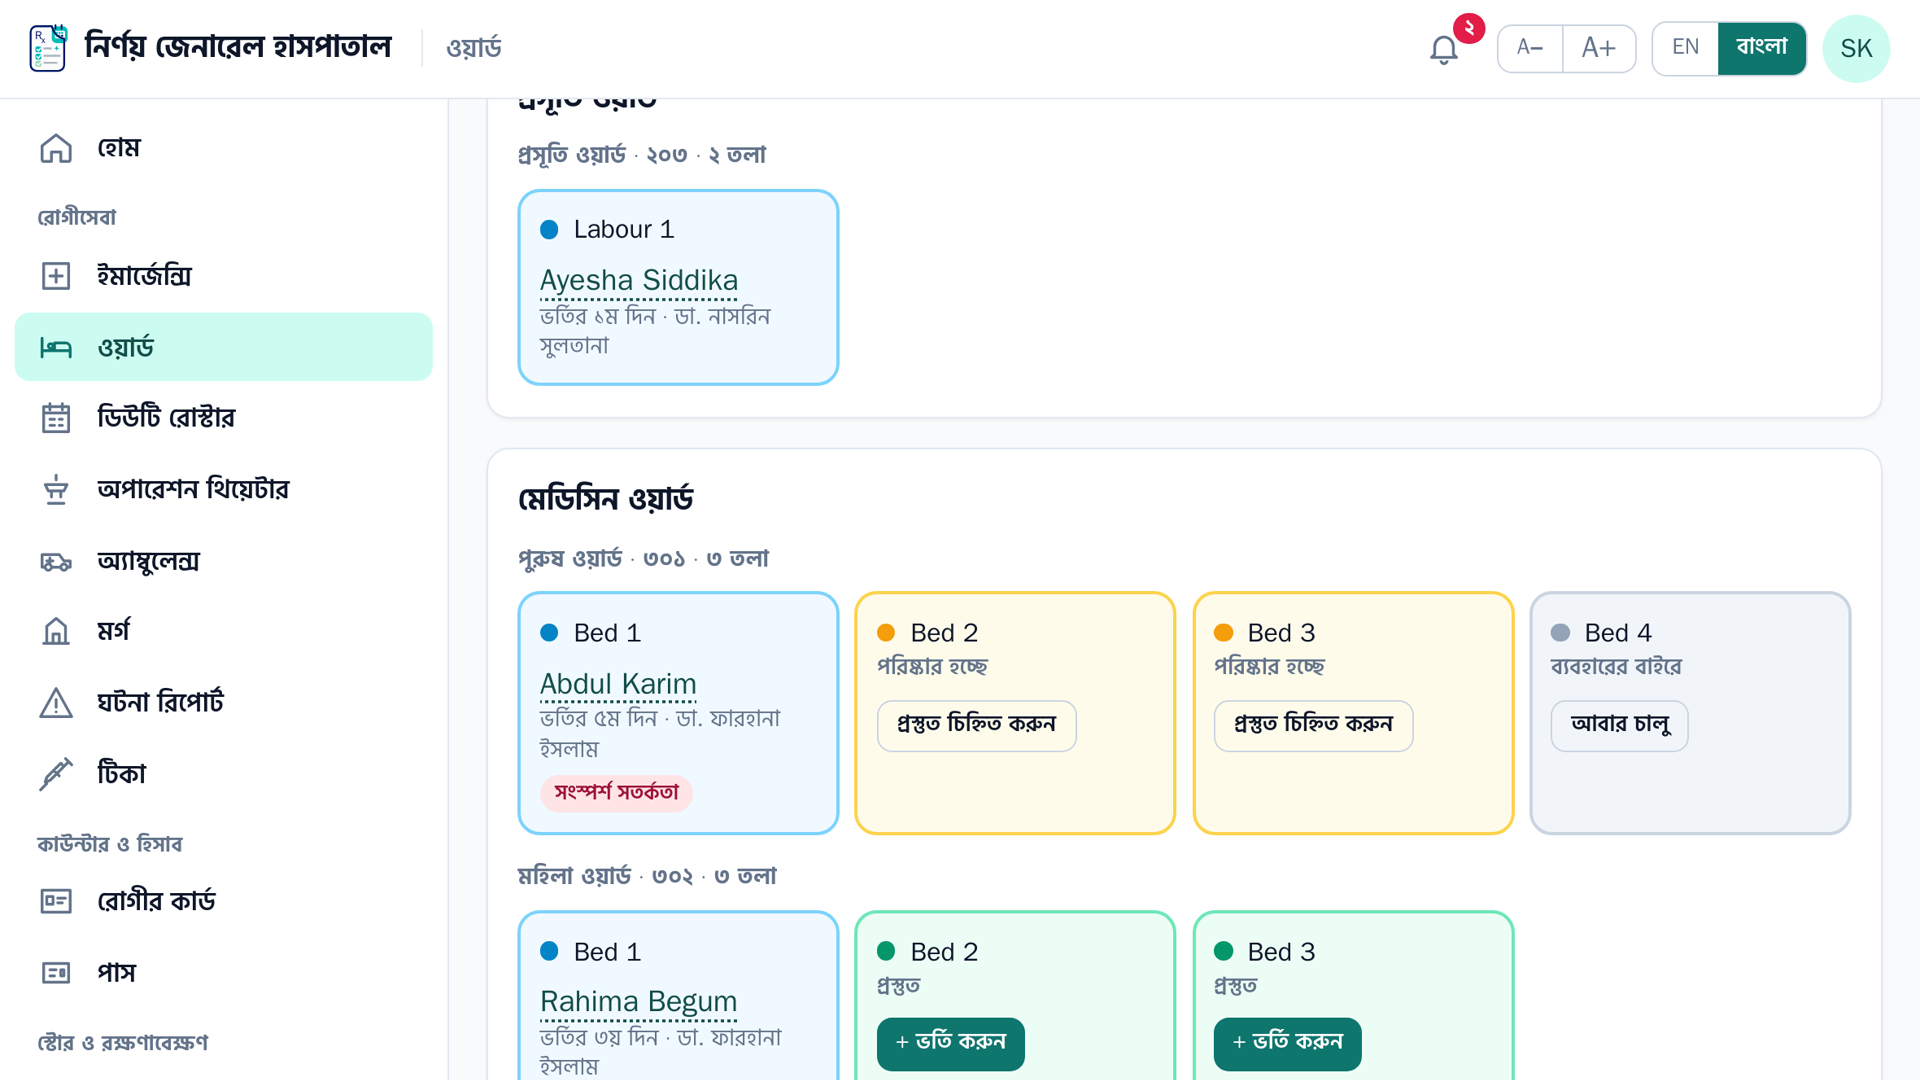The image size is (1920, 1080).
Task: Click the incident report warning icon
Action: click(x=56, y=703)
